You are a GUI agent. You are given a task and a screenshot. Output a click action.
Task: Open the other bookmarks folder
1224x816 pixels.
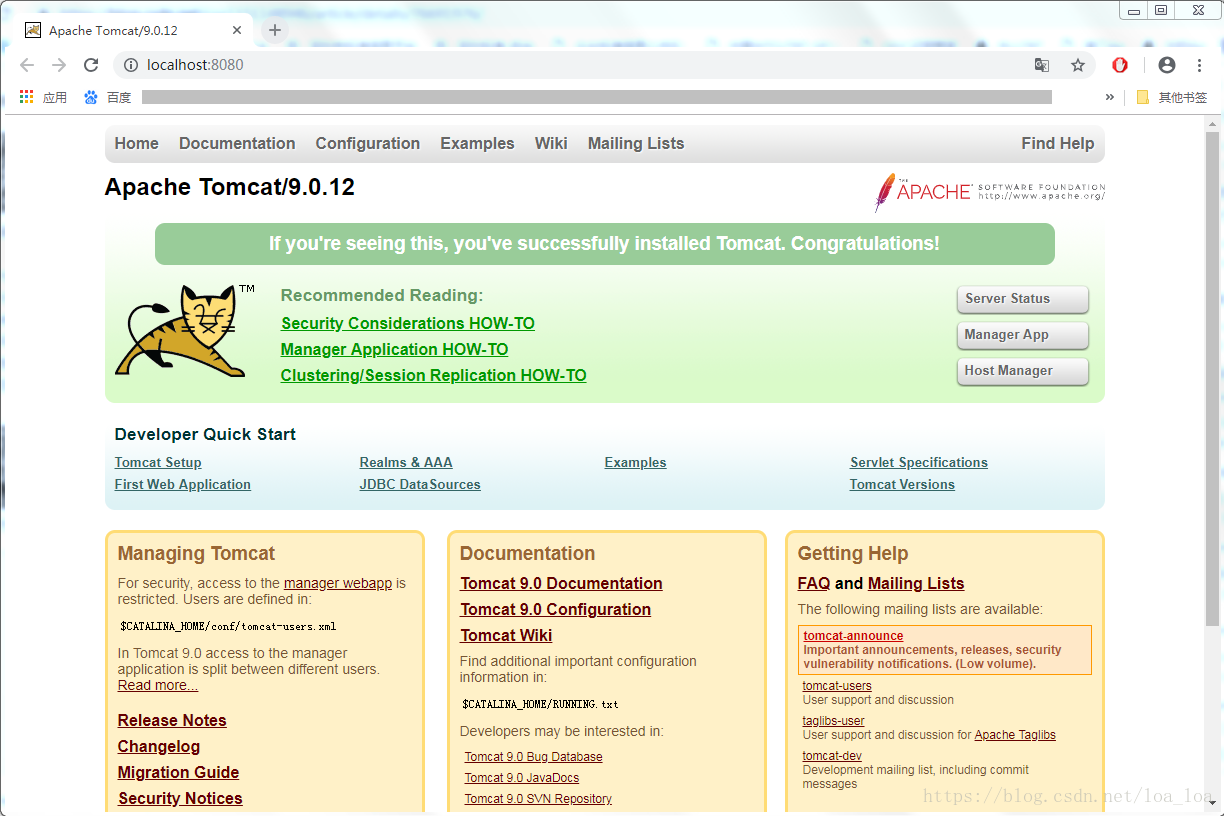point(1172,97)
